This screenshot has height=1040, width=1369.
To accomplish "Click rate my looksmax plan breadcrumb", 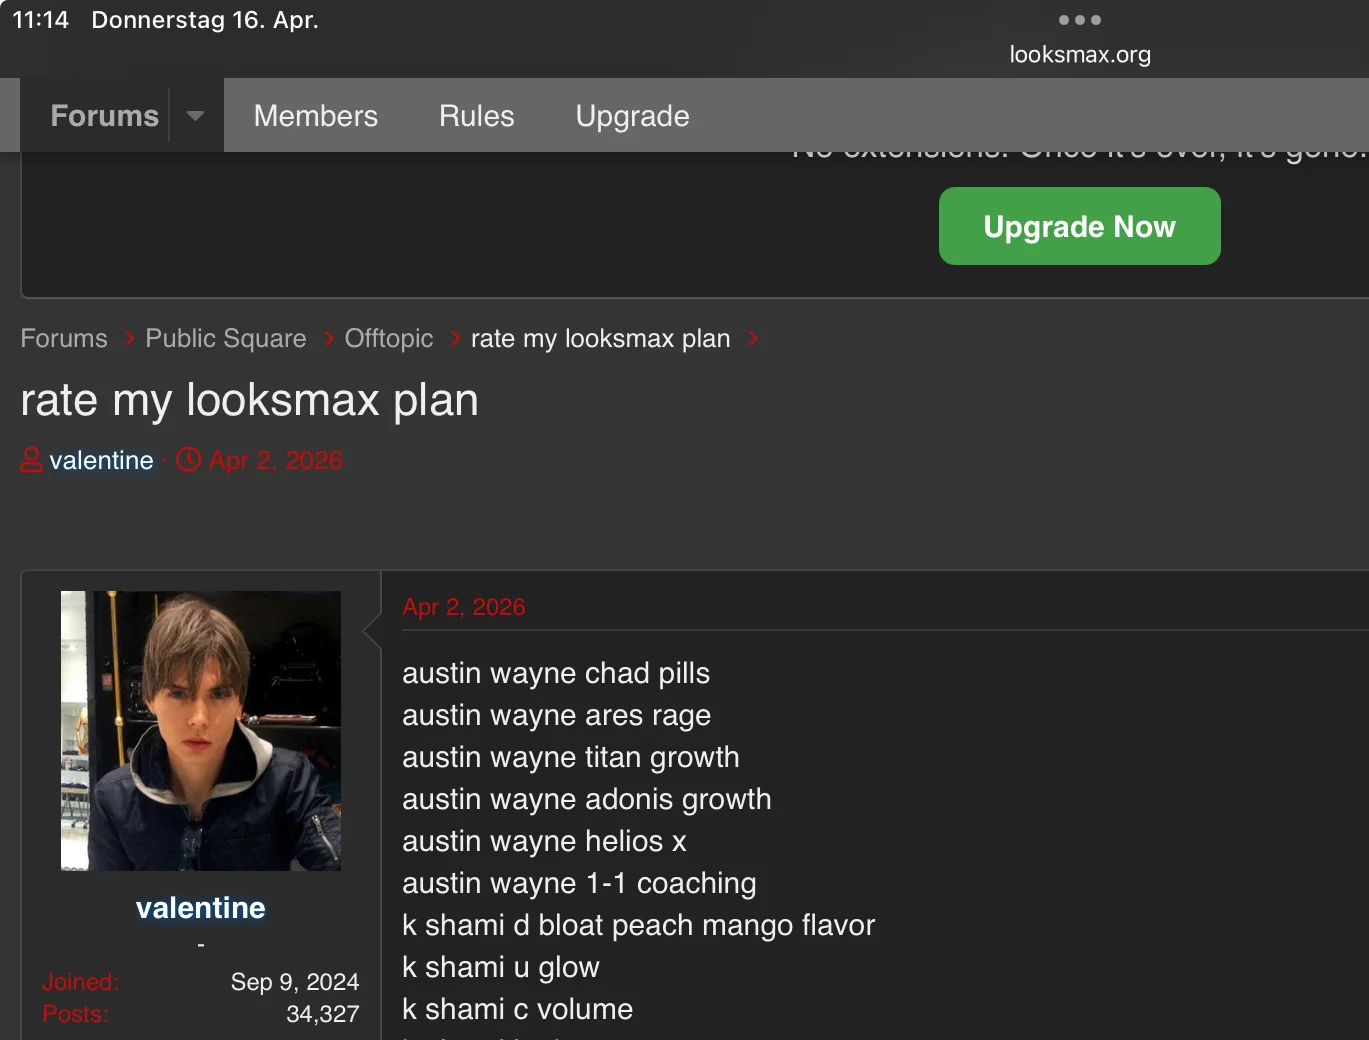I will (x=600, y=339).
